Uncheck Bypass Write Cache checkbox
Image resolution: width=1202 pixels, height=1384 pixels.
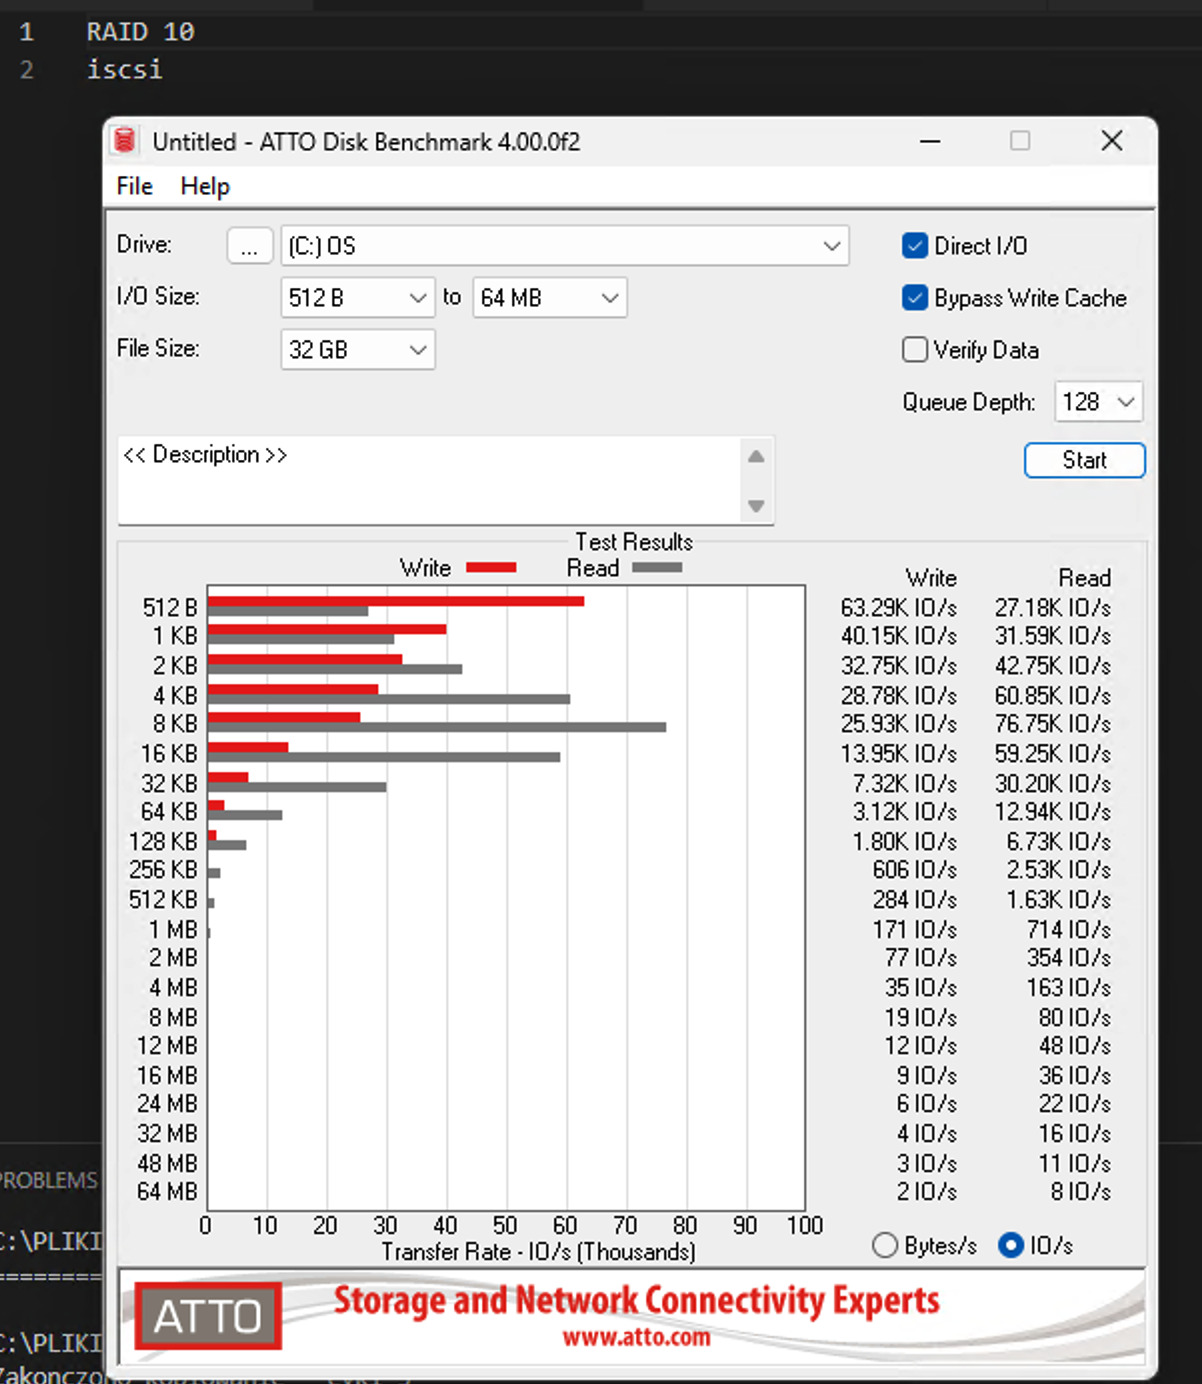click(915, 298)
